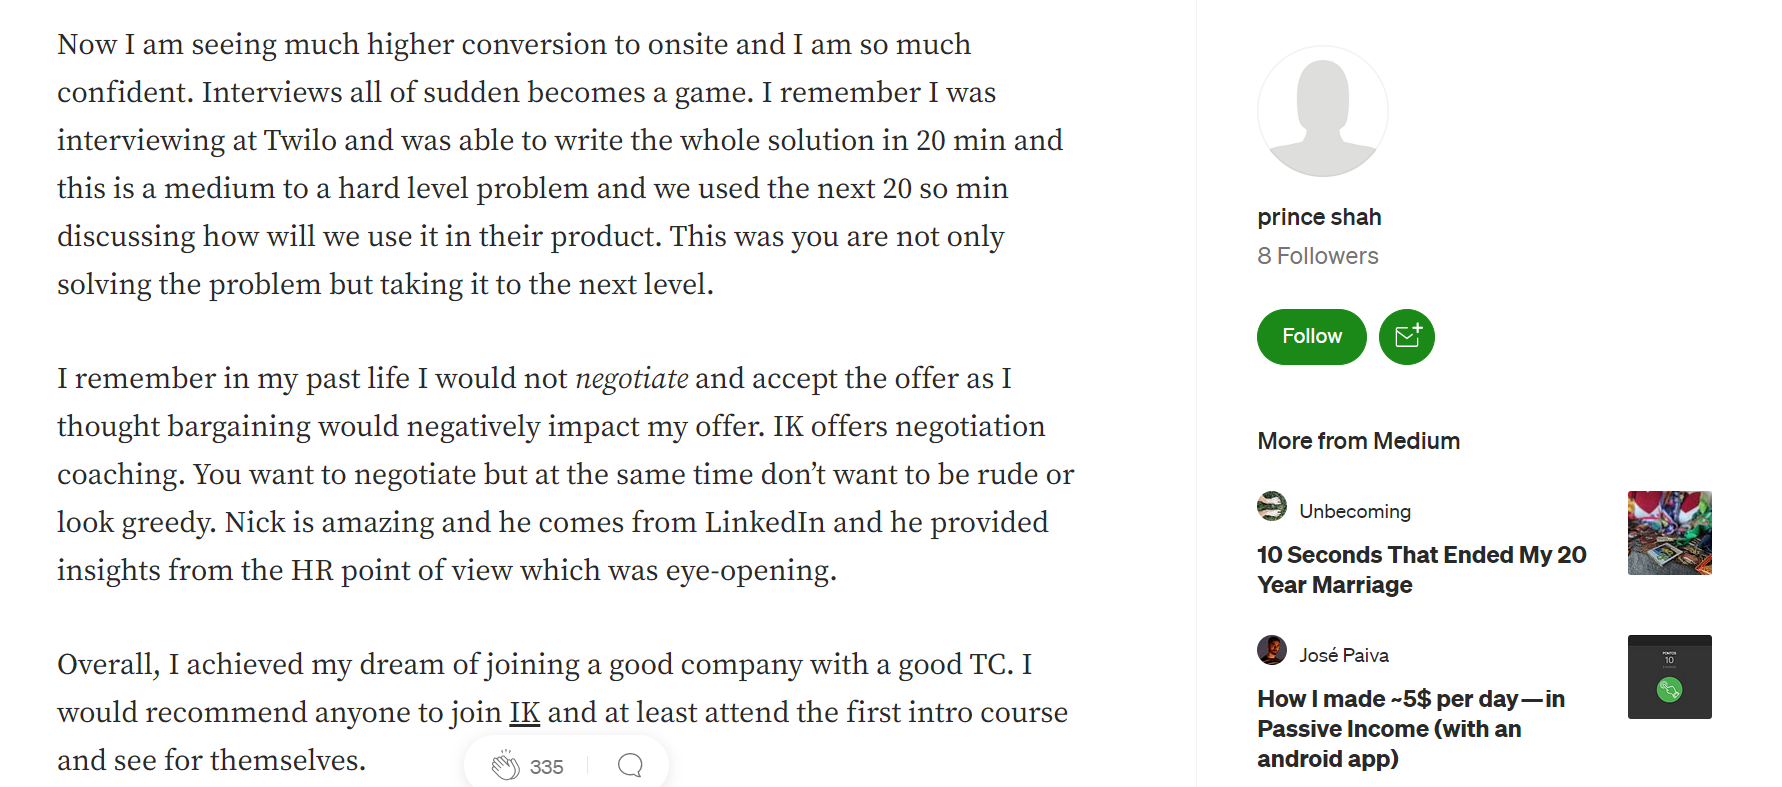Screen dimensions: 1782x787
Task: Open José Paiva's author name
Action: coord(1343,656)
